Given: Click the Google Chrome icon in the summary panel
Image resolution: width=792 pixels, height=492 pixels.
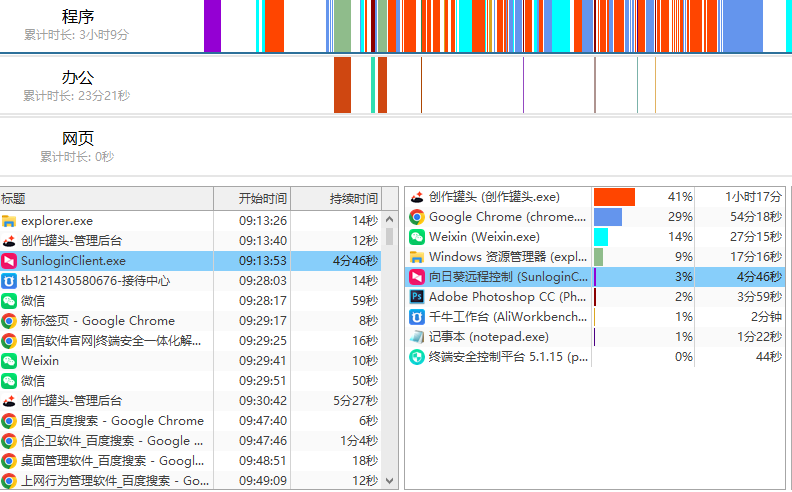Looking at the screenshot, I should [x=417, y=217].
